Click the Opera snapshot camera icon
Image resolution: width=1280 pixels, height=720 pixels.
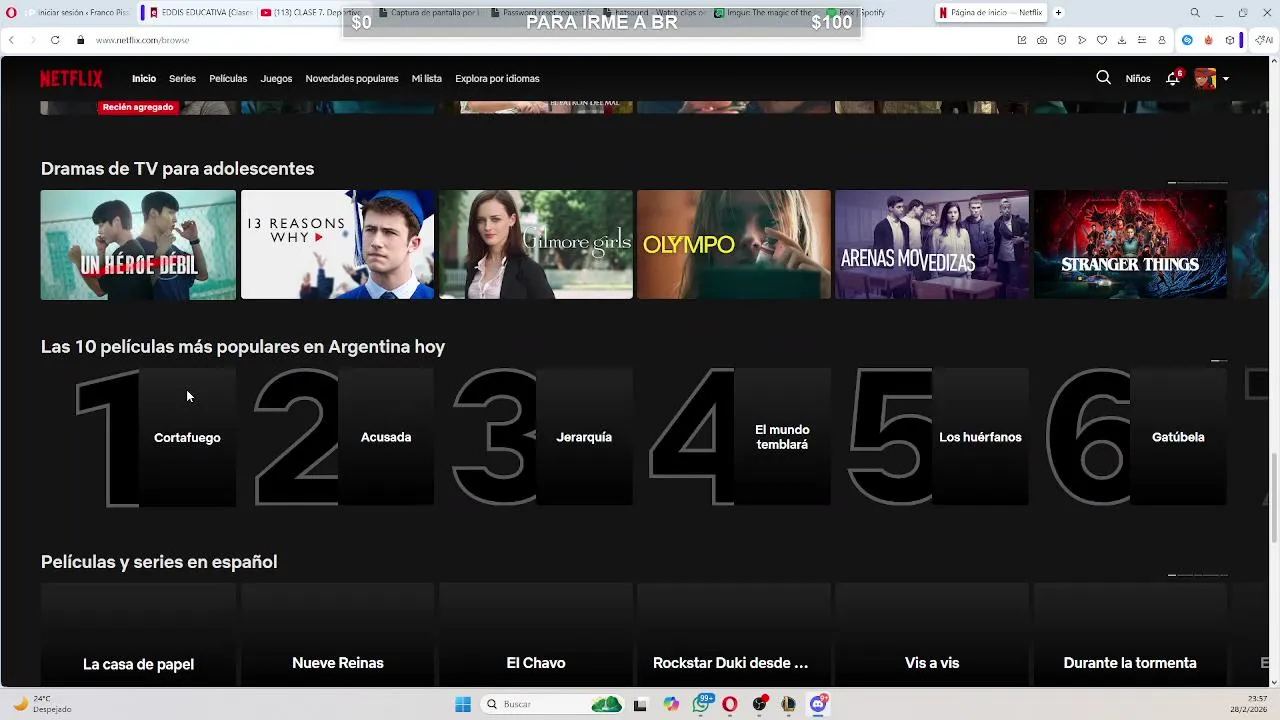[x=1042, y=40]
